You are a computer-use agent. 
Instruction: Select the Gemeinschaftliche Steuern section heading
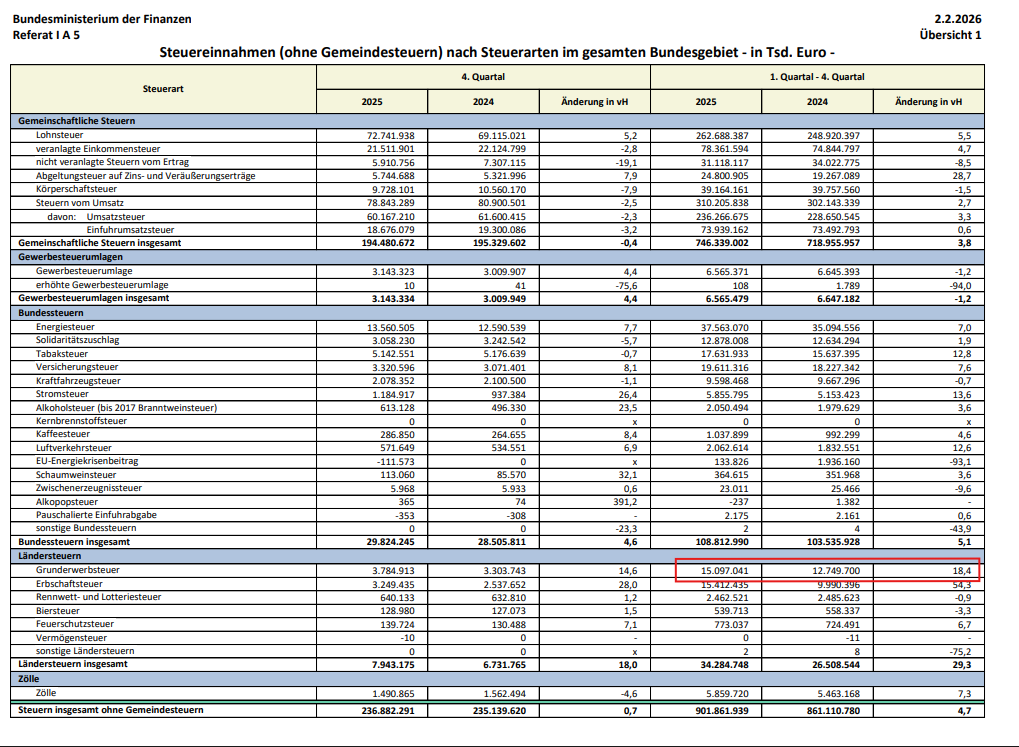point(77,121)
